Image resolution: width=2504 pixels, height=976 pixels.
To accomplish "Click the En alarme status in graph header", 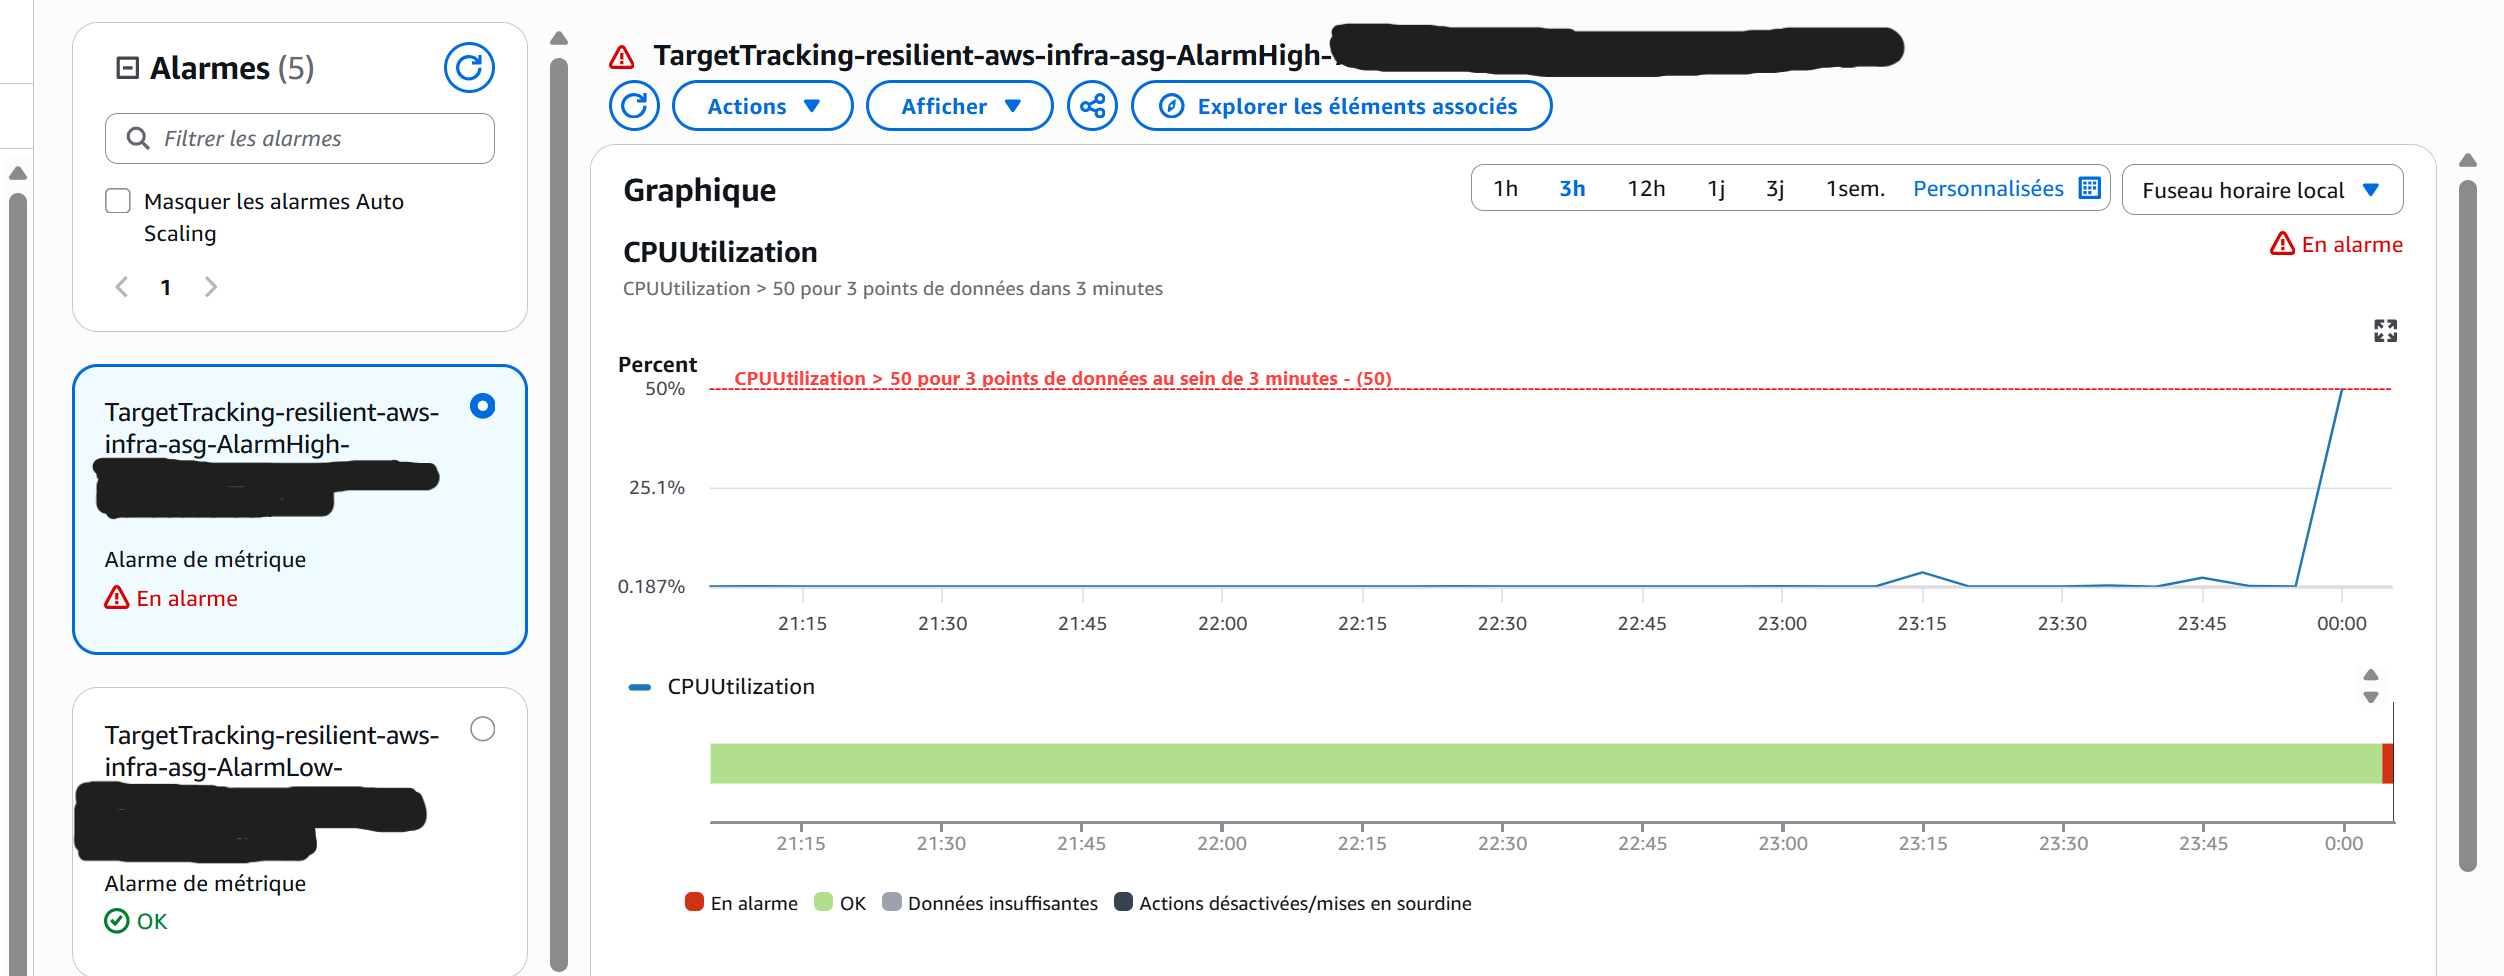I will 2336,244.
